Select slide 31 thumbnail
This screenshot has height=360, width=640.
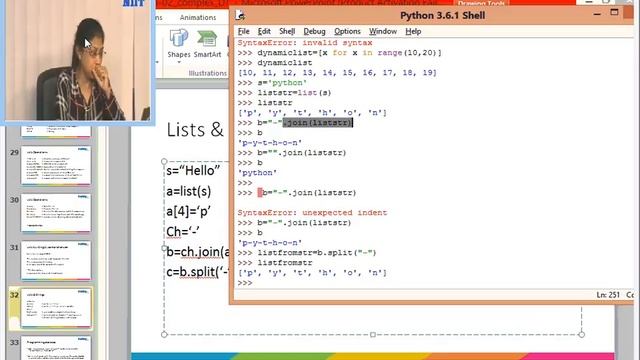(56, 261)
